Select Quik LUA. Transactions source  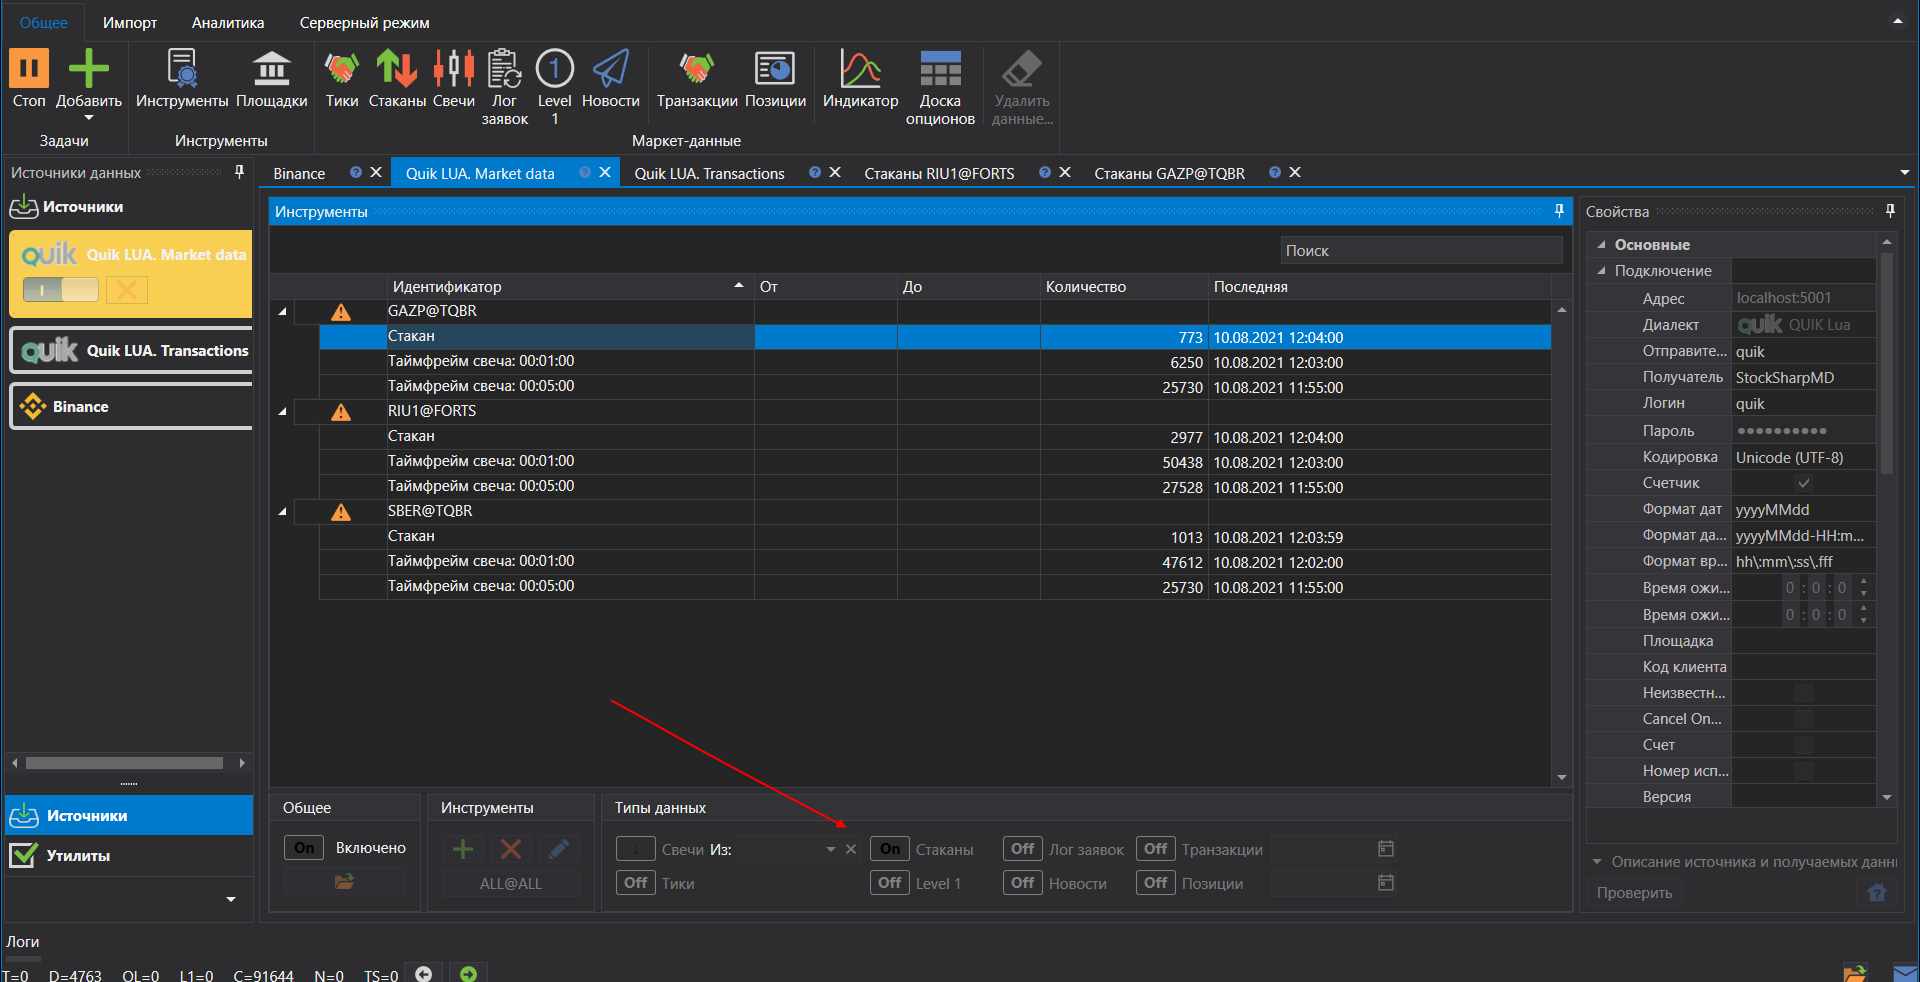[x=131, y=351]
